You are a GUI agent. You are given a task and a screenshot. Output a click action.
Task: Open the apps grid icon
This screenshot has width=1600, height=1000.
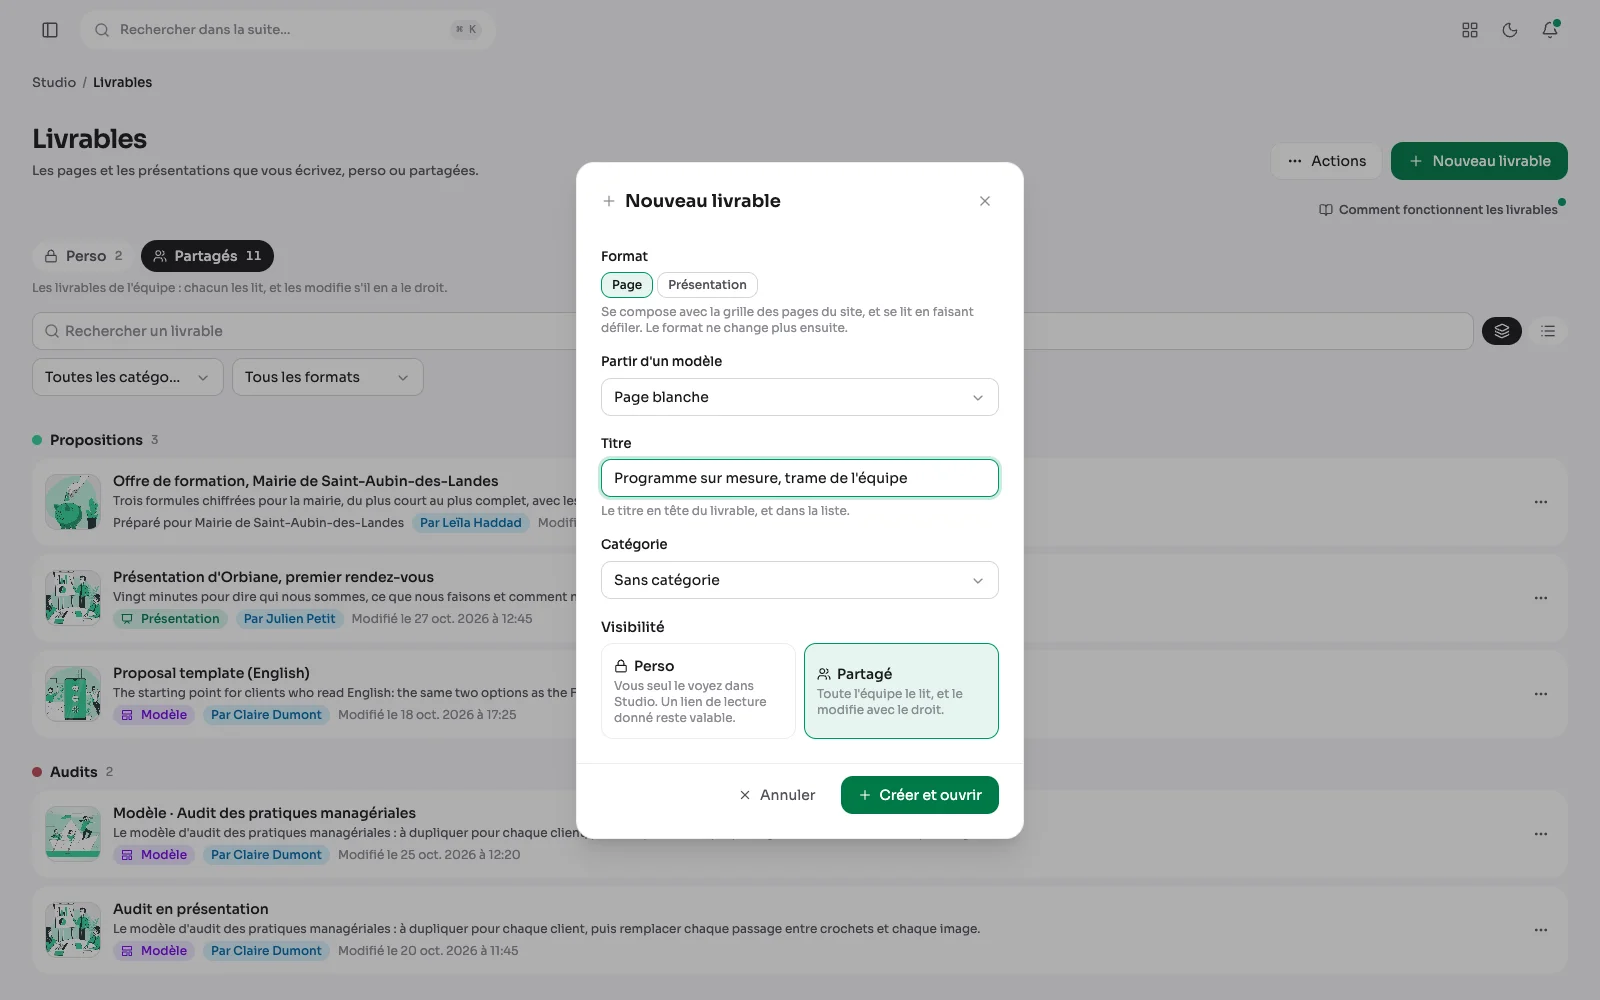pyautogui.click(x=1470, y=30)
